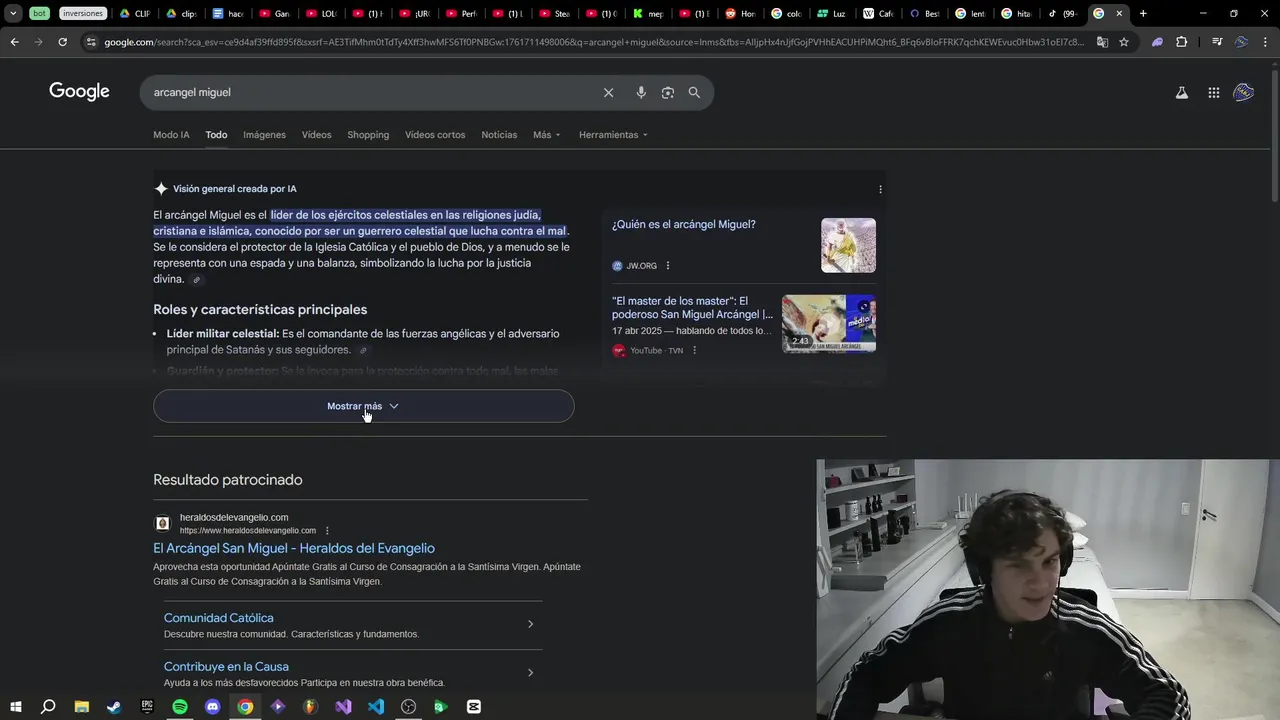The width and height of the screenshot is (1280, 720).
Task: Click the Chrome address bar URL
Action: pos(594,42)
